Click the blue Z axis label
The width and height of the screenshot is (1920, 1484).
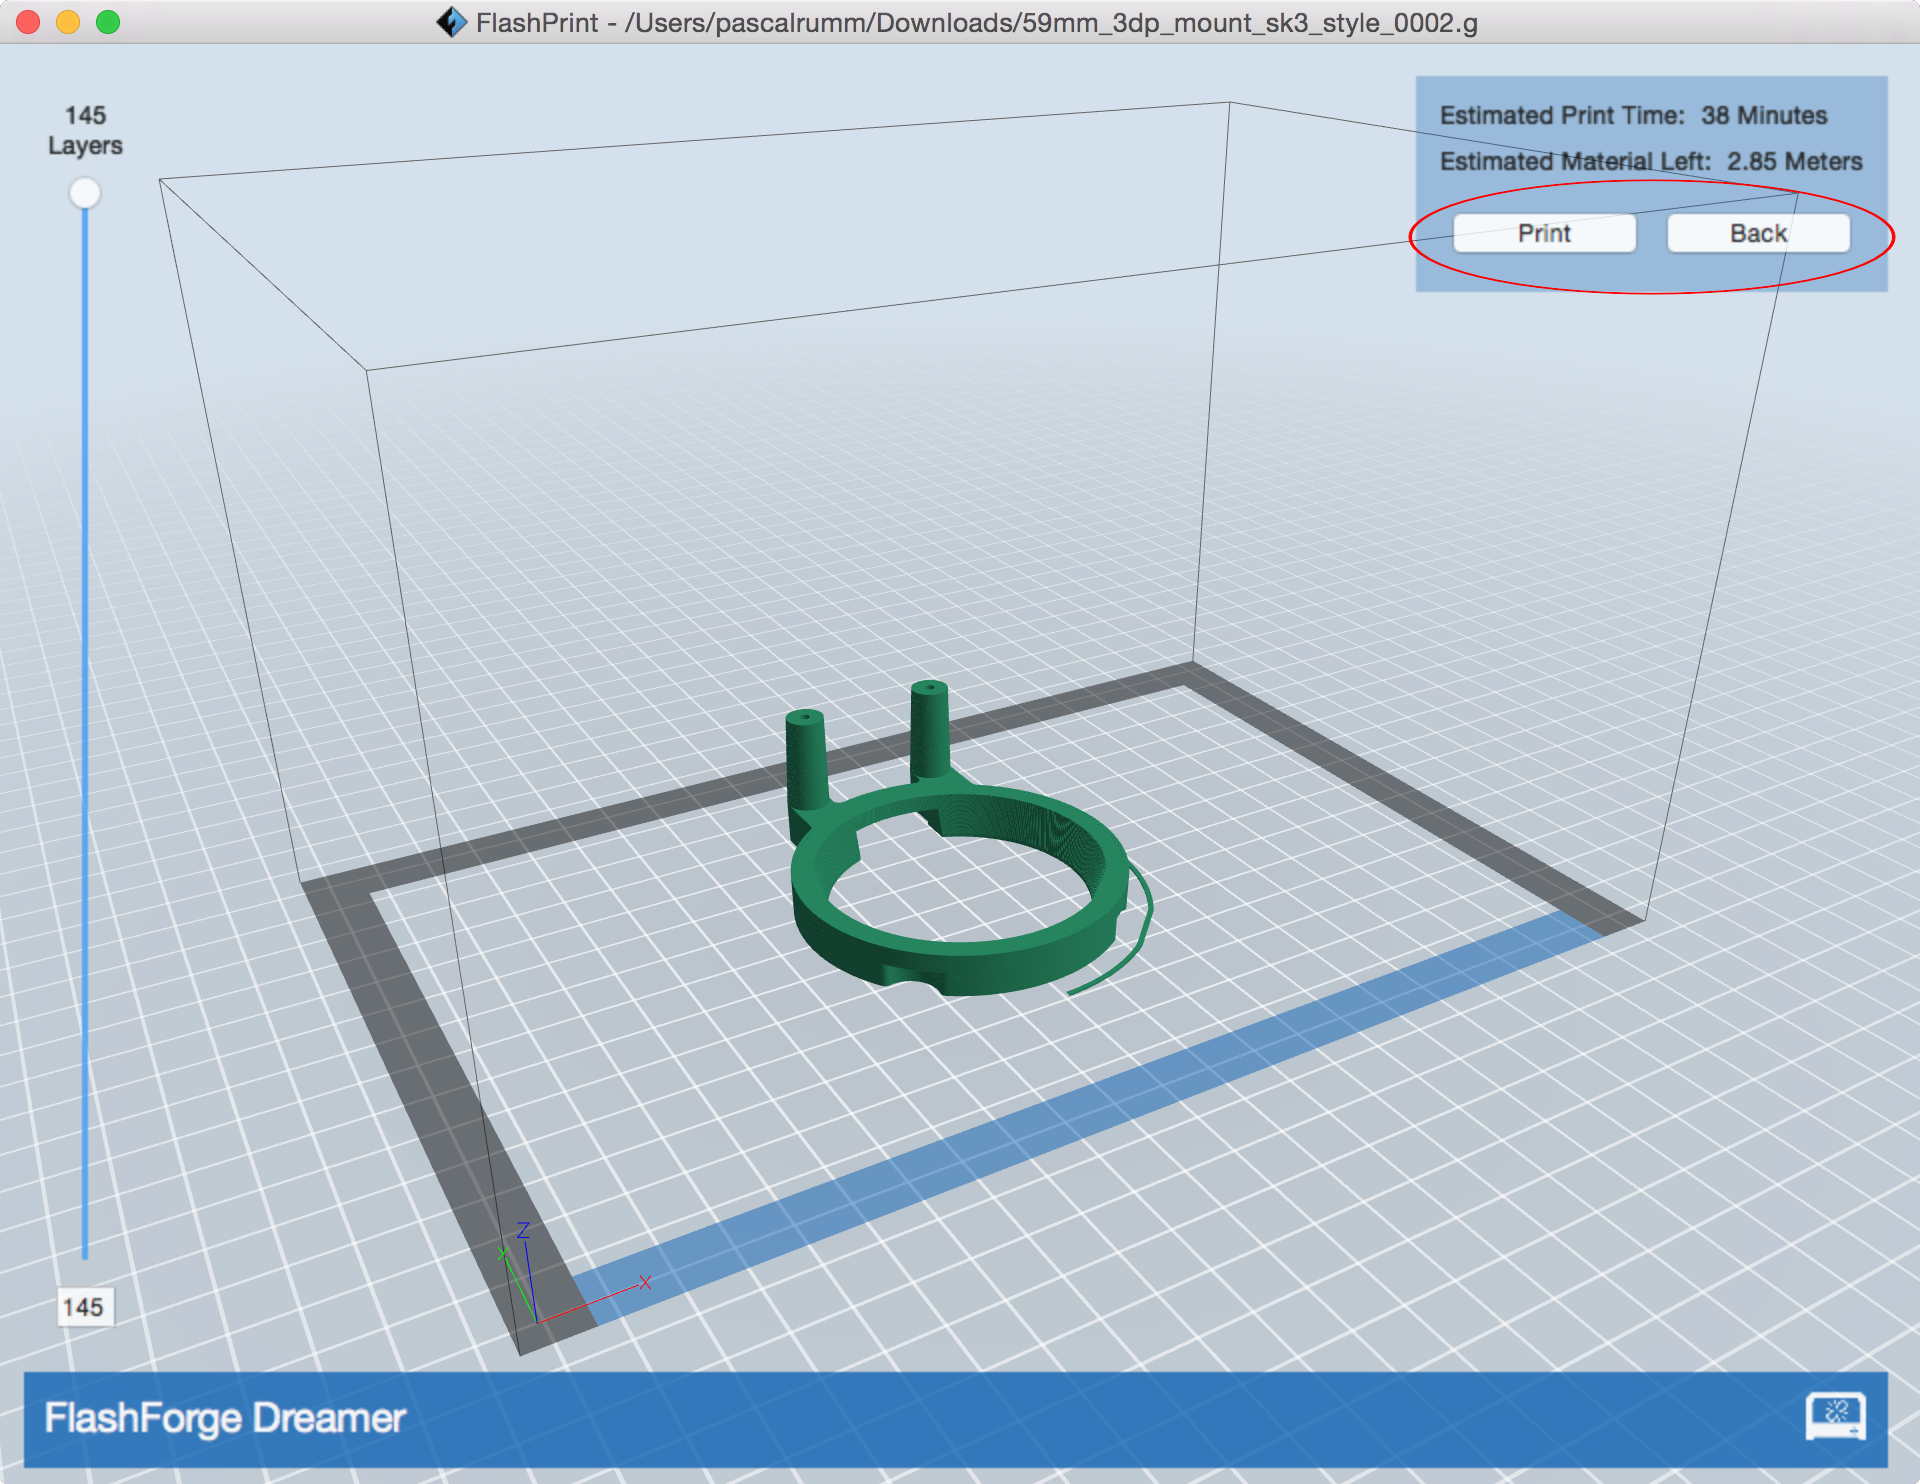point(522,1230)
